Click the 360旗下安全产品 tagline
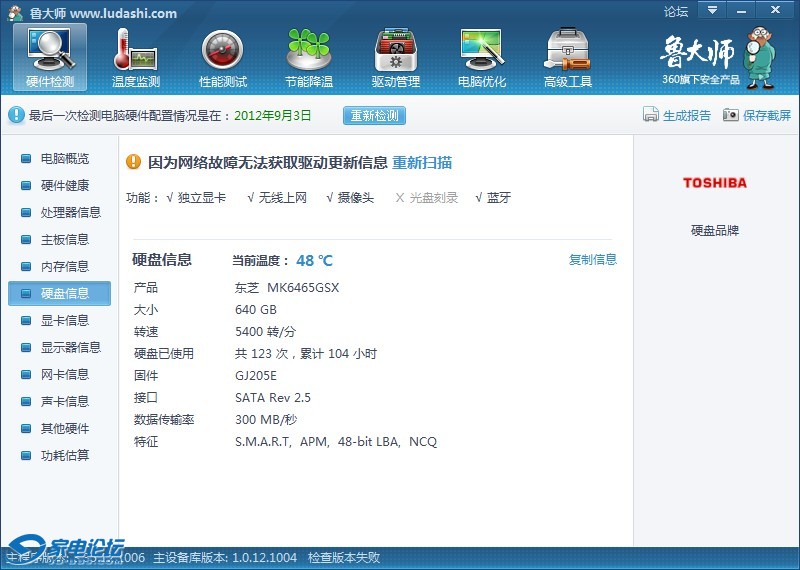This screenshot has height=570, width=800. (x=701, y=80)
